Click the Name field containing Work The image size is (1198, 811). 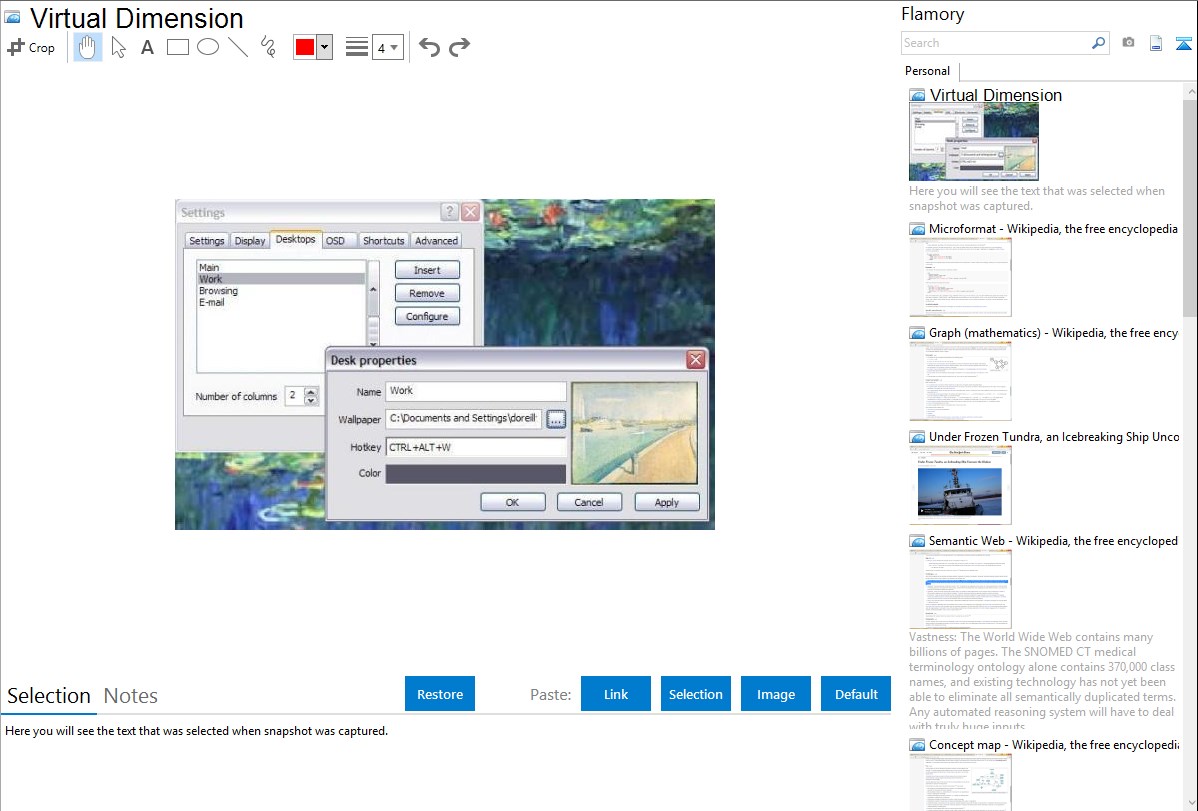coord(475,391)
